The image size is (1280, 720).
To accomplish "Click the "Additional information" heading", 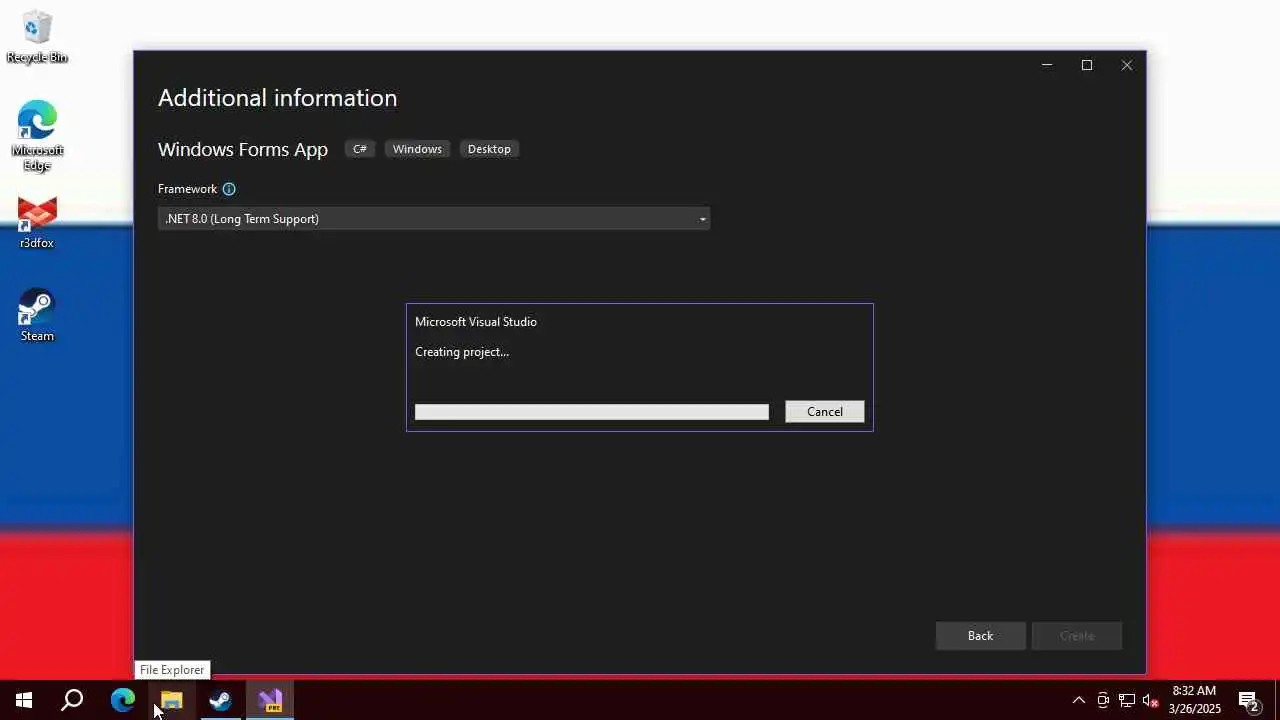I will (x=278, y=98).
